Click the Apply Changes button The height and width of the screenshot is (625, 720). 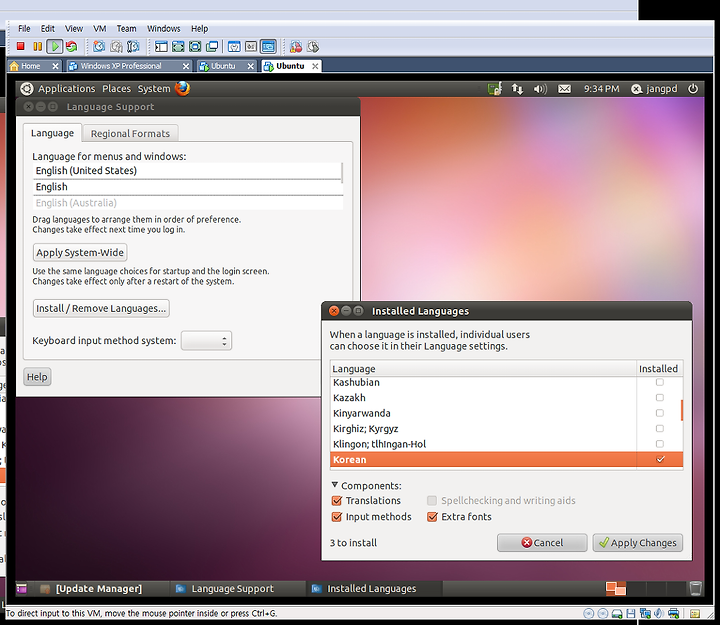point(637,543)
